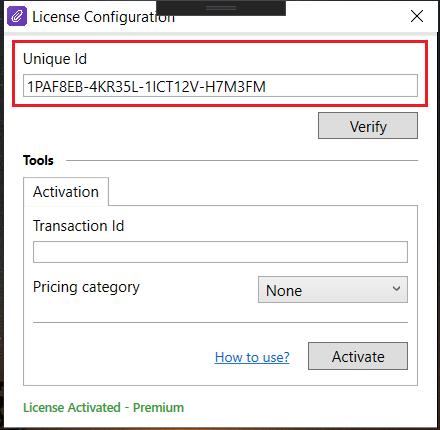This screenshot has width=440, height=430.
Task: Click the Verify button
Action: [368, 126]
